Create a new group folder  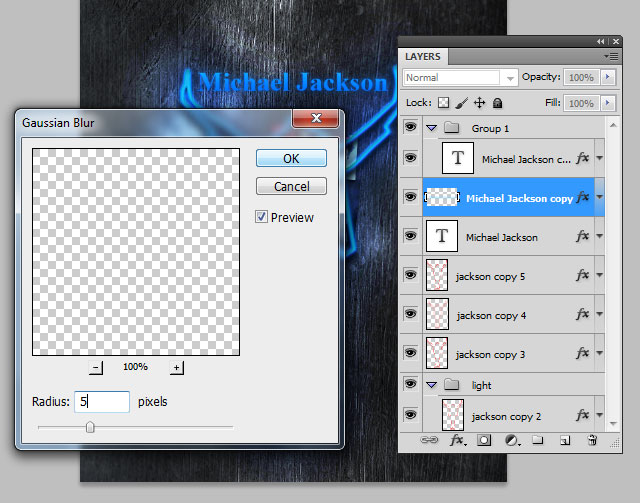click(538, 440)
